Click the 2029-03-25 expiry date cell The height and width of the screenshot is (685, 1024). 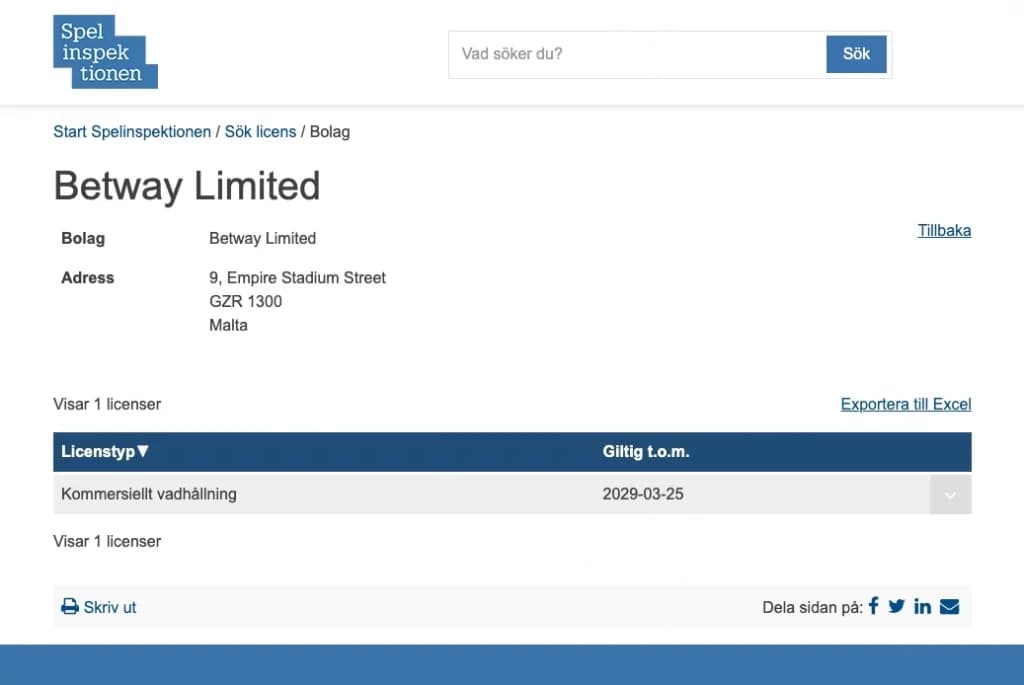(643, 494)
